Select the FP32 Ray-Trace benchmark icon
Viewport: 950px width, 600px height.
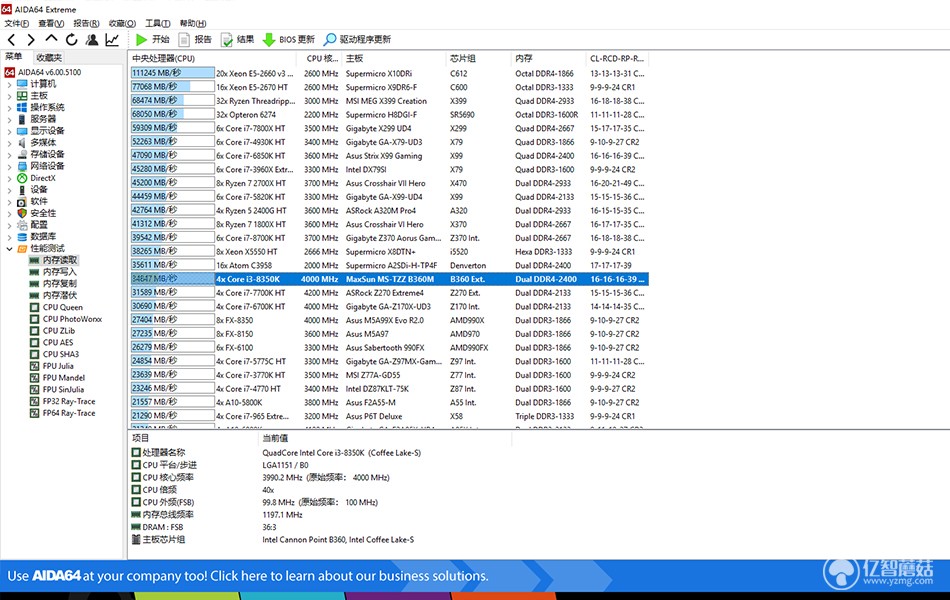tap(35, 401)
